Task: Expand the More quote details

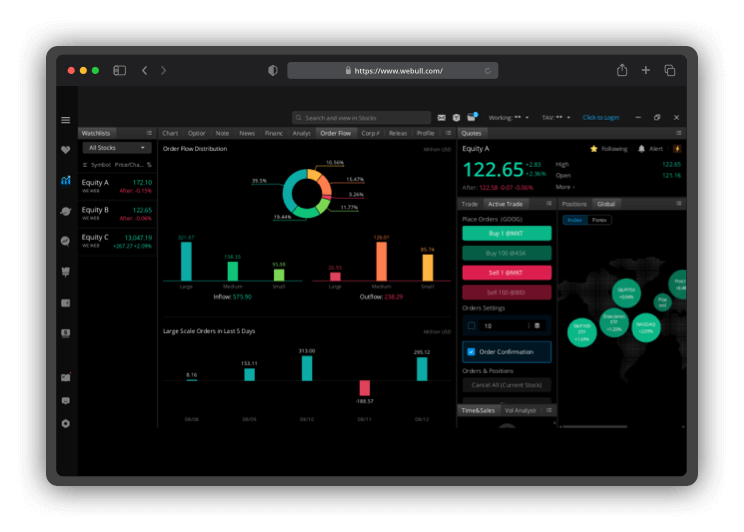Action: click(x=565, y=186)
